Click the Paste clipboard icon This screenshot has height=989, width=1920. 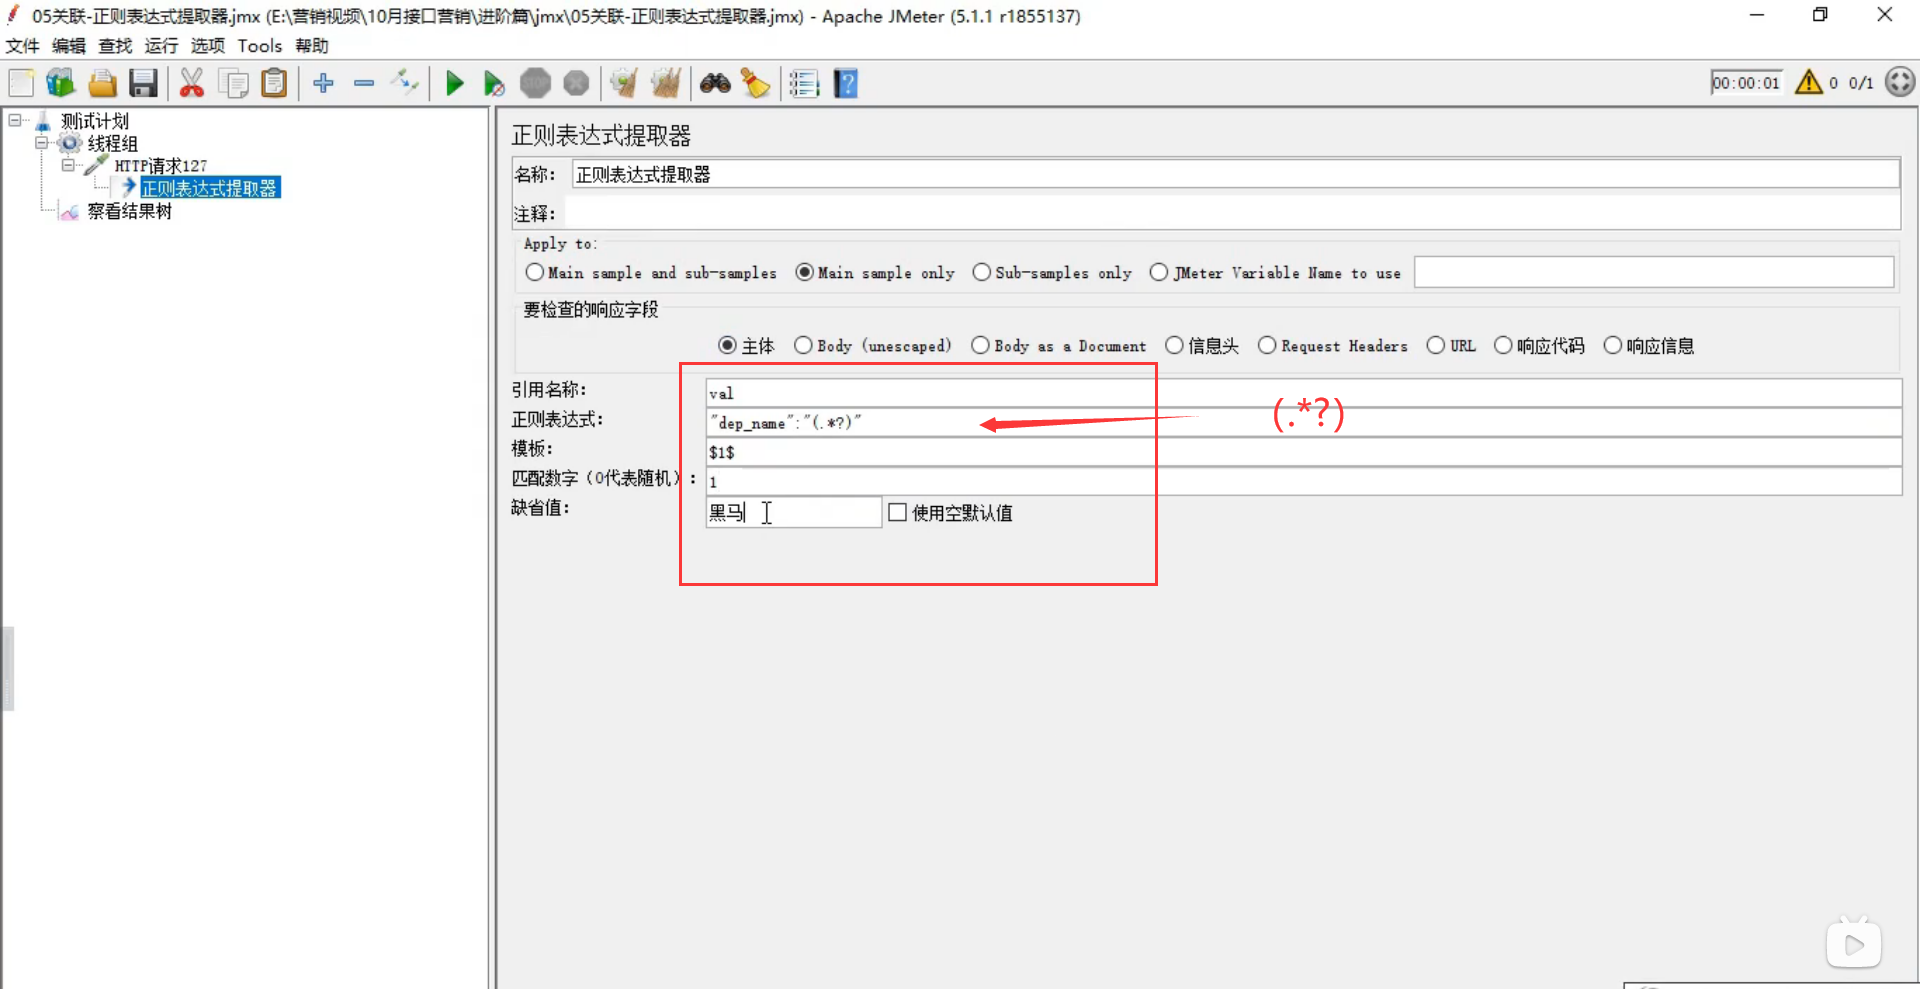274,83
